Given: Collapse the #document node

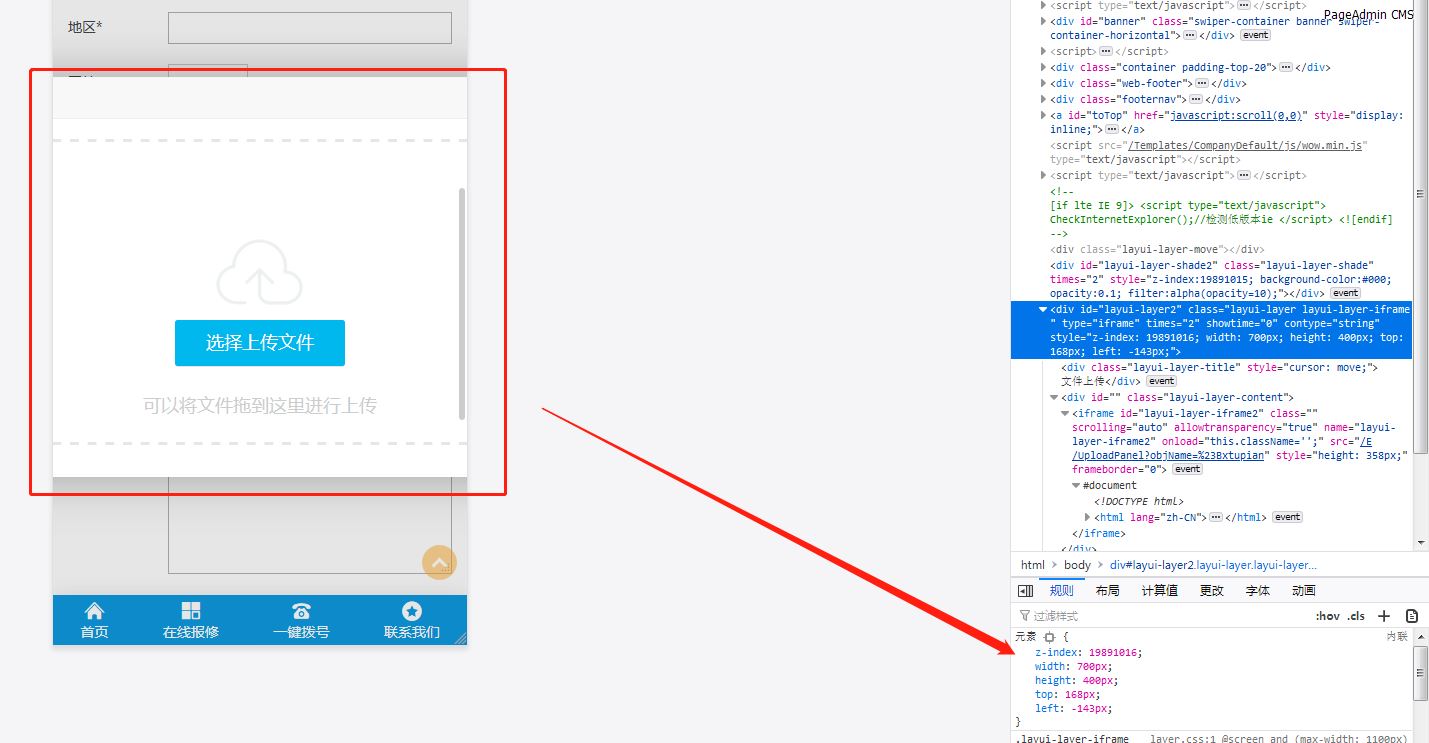Looking at the screenshot, I should [1076, 485].
